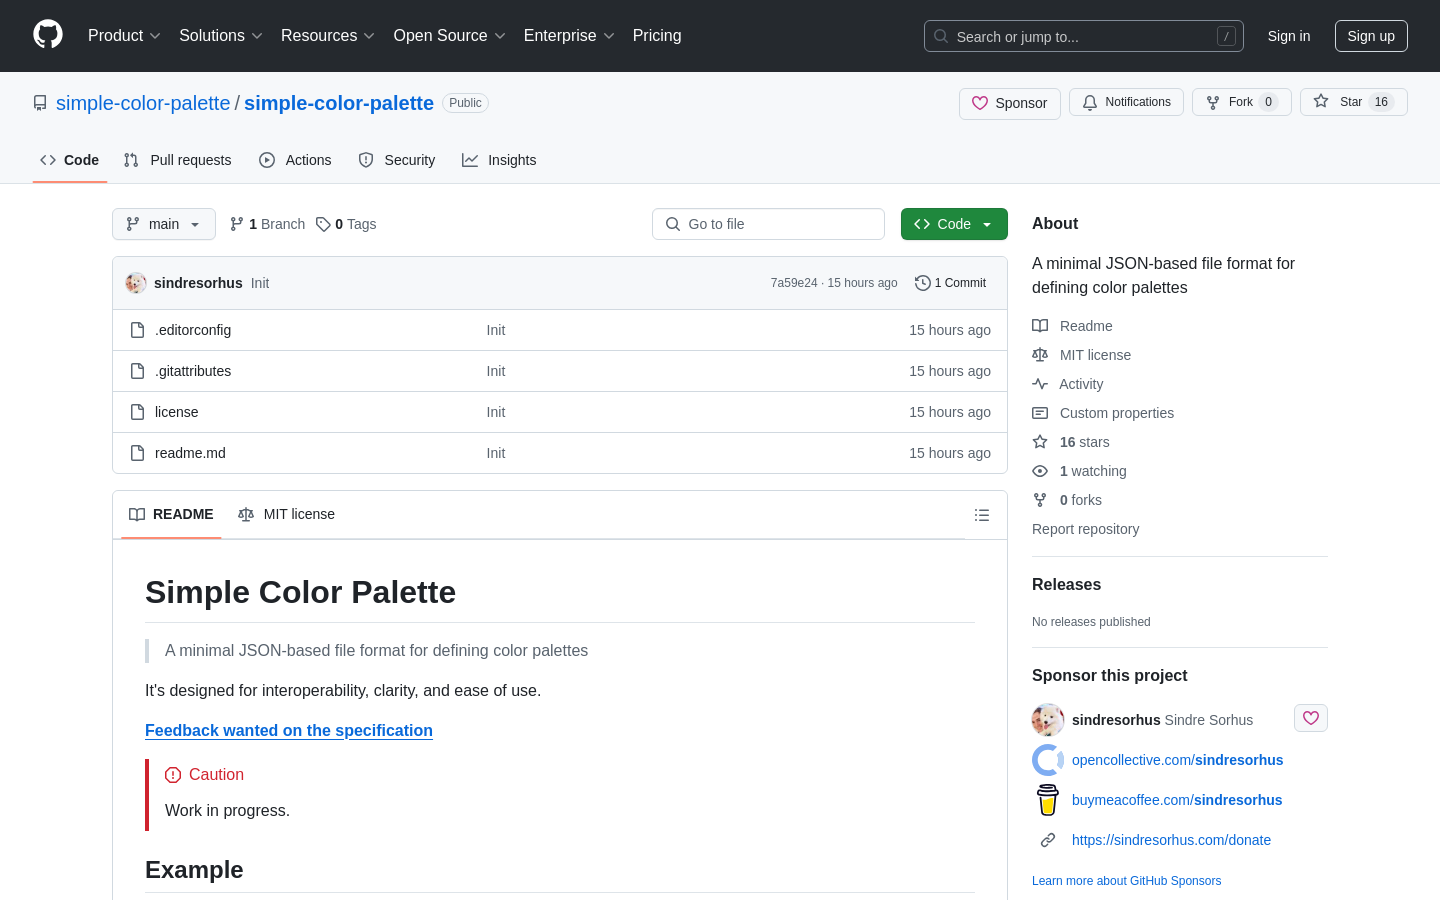Open the Init commit message in header
This screenshot has height=900, width=1440.
click(x=260, y=283)
